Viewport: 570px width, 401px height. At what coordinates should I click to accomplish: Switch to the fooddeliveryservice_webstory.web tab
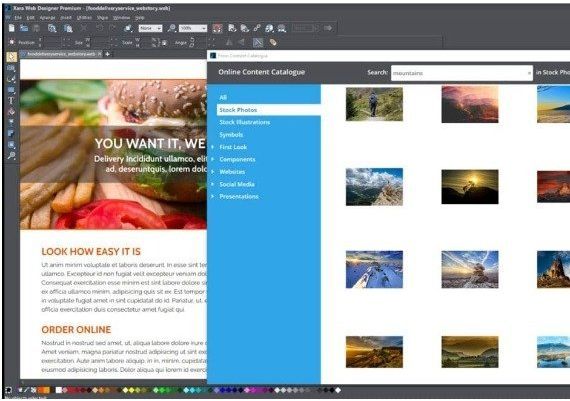pyautogui.click(x=61, y=54)
